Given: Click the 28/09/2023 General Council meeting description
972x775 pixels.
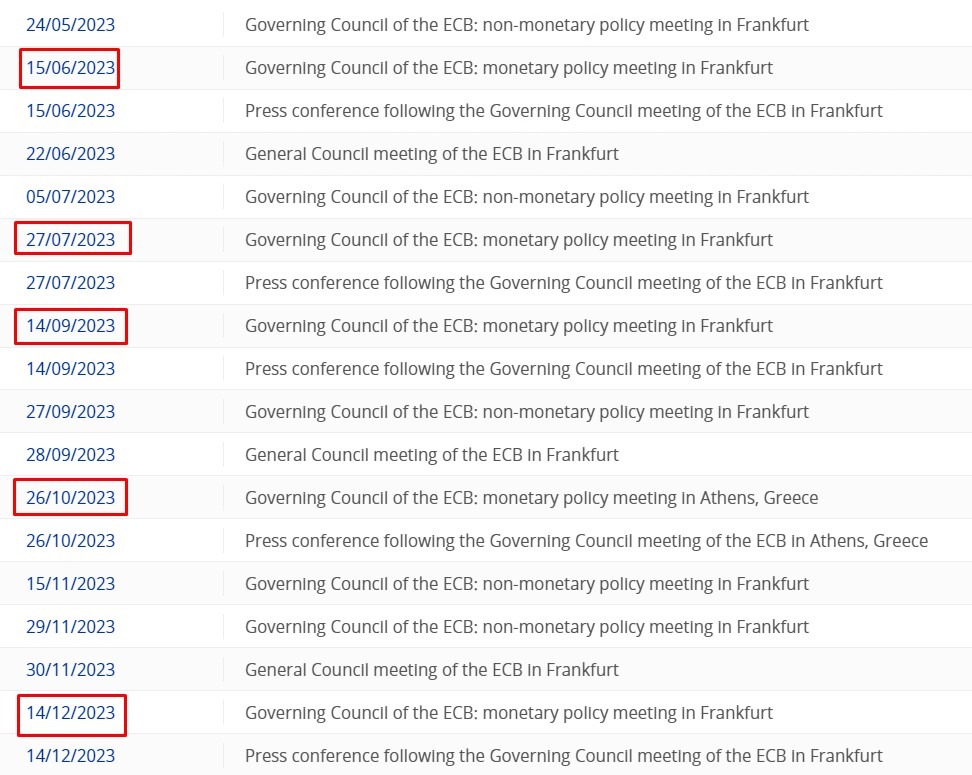Looking at the screenshot, I should [432, 454].
